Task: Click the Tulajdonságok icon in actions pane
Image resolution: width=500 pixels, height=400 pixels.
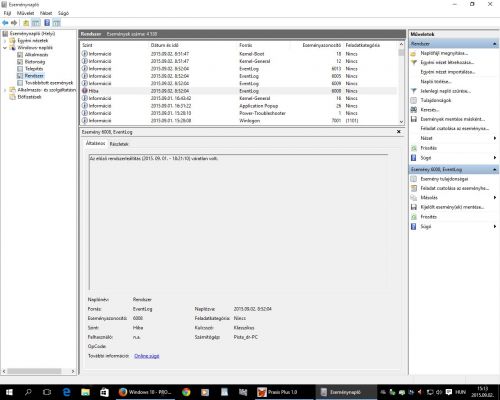Action: click(414, 100)
